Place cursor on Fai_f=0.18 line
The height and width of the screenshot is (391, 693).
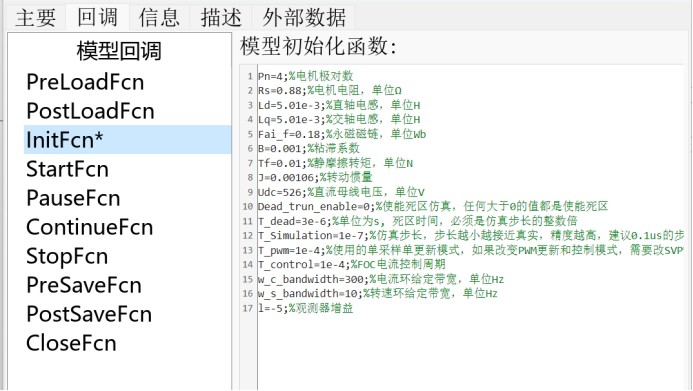(342, 134)
